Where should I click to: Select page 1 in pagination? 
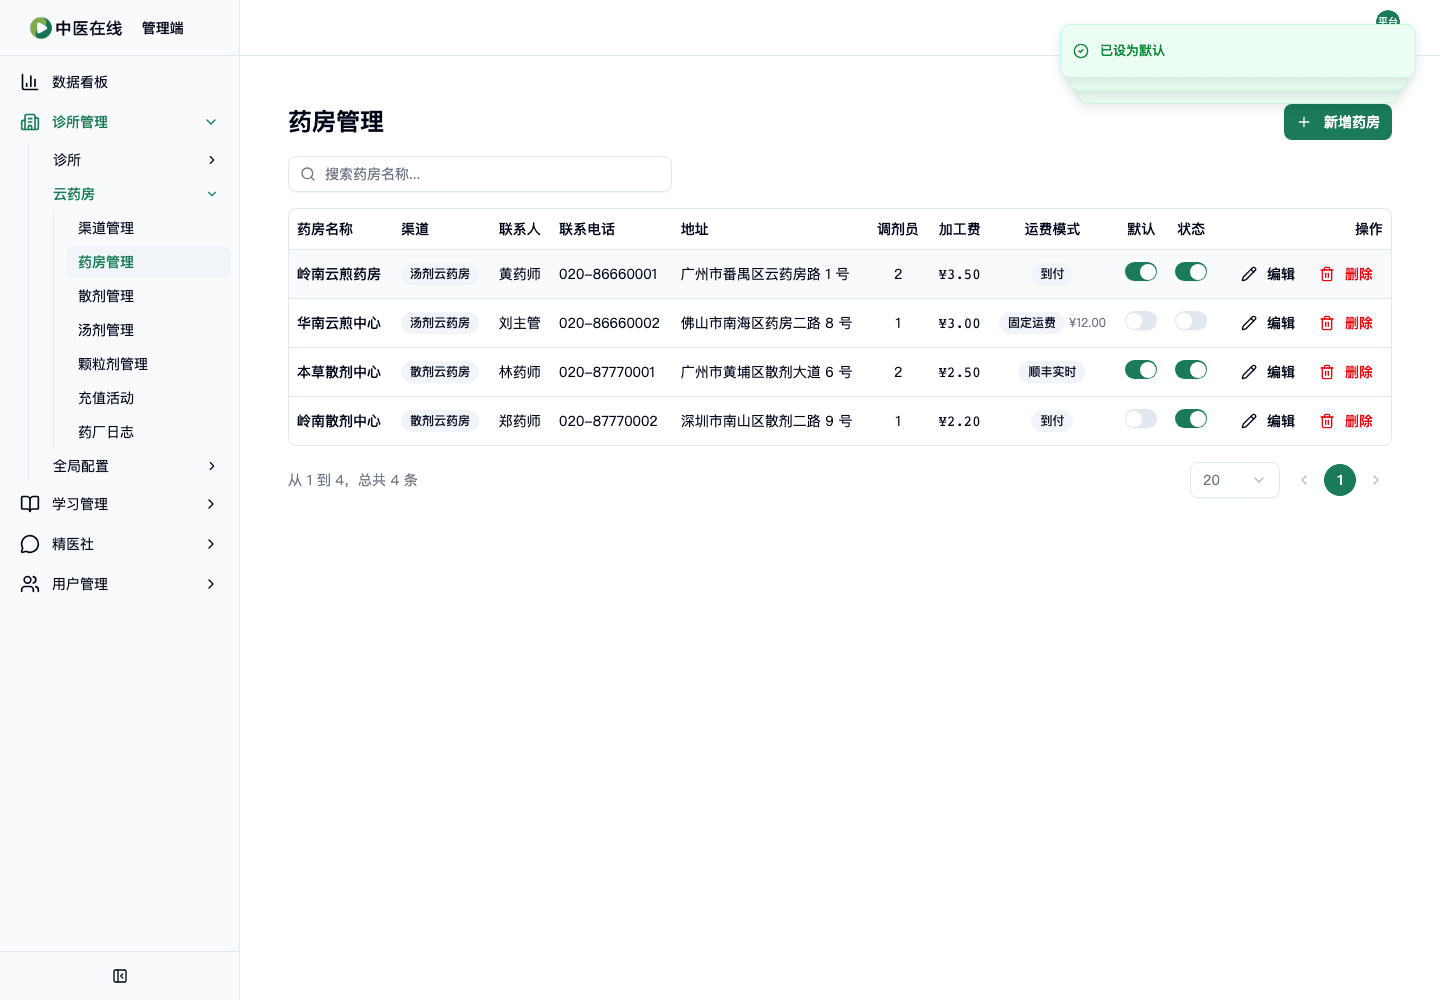1340,480
